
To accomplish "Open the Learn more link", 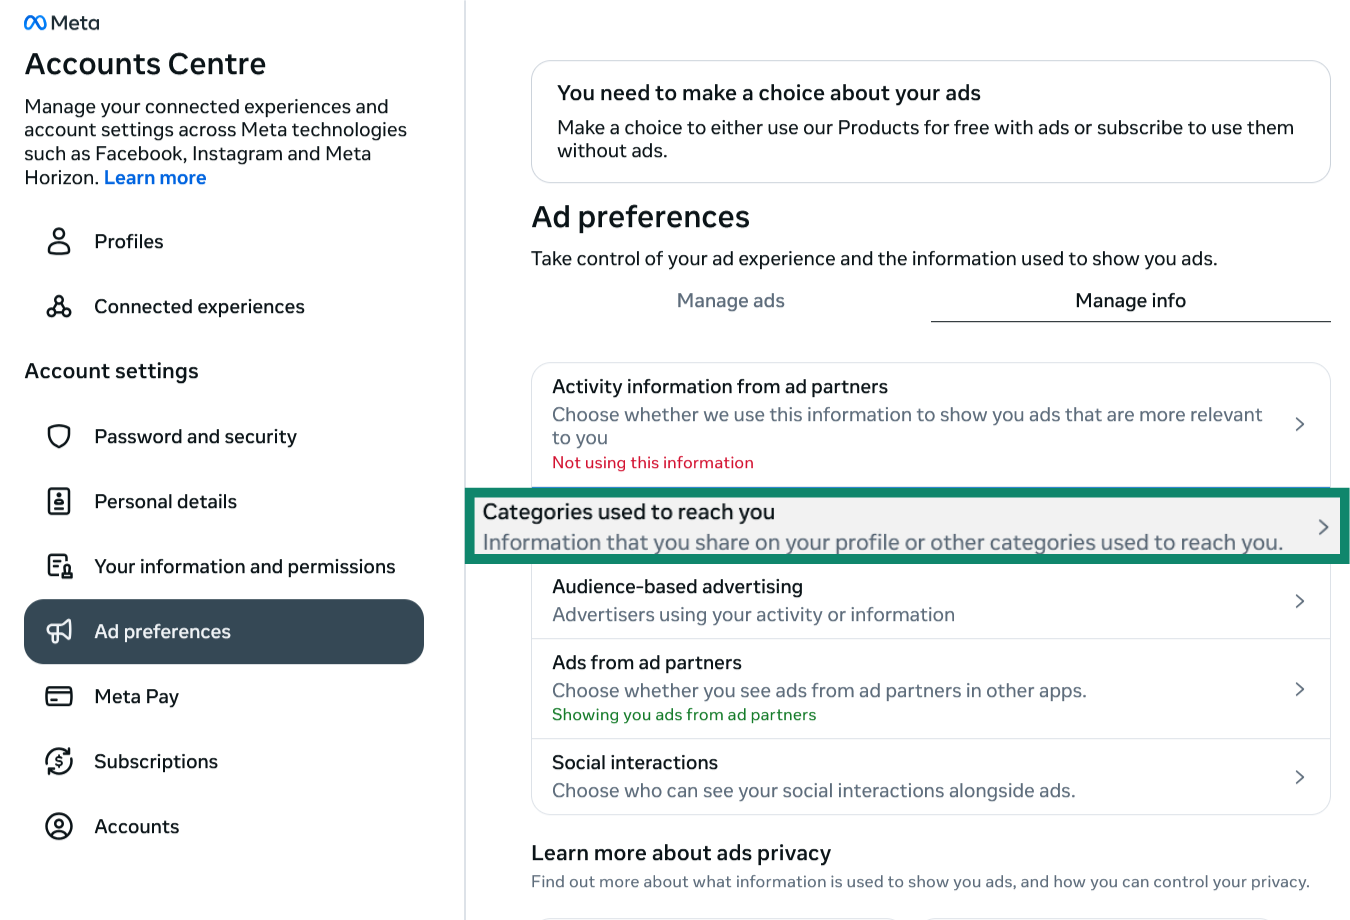I will 154,177.
